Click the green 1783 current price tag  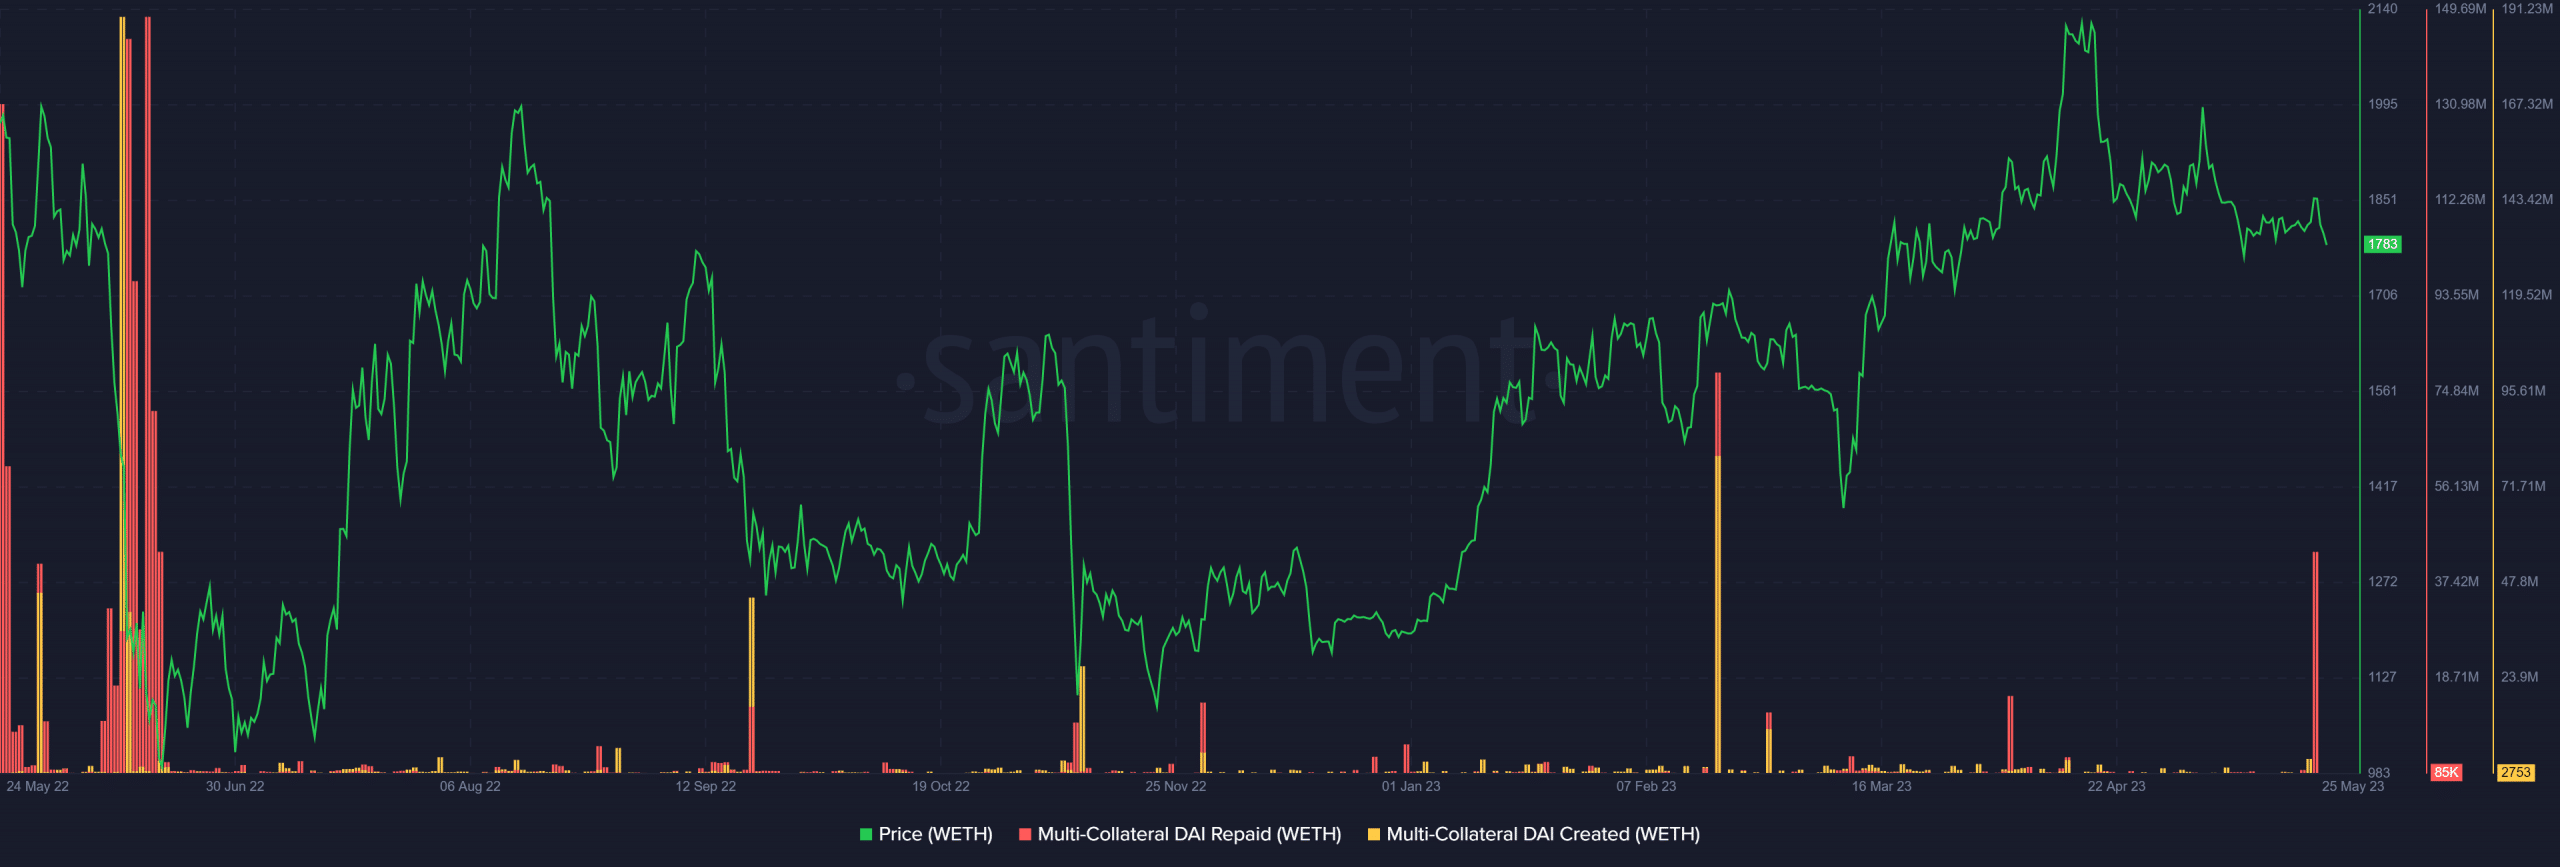[2382, 244]
